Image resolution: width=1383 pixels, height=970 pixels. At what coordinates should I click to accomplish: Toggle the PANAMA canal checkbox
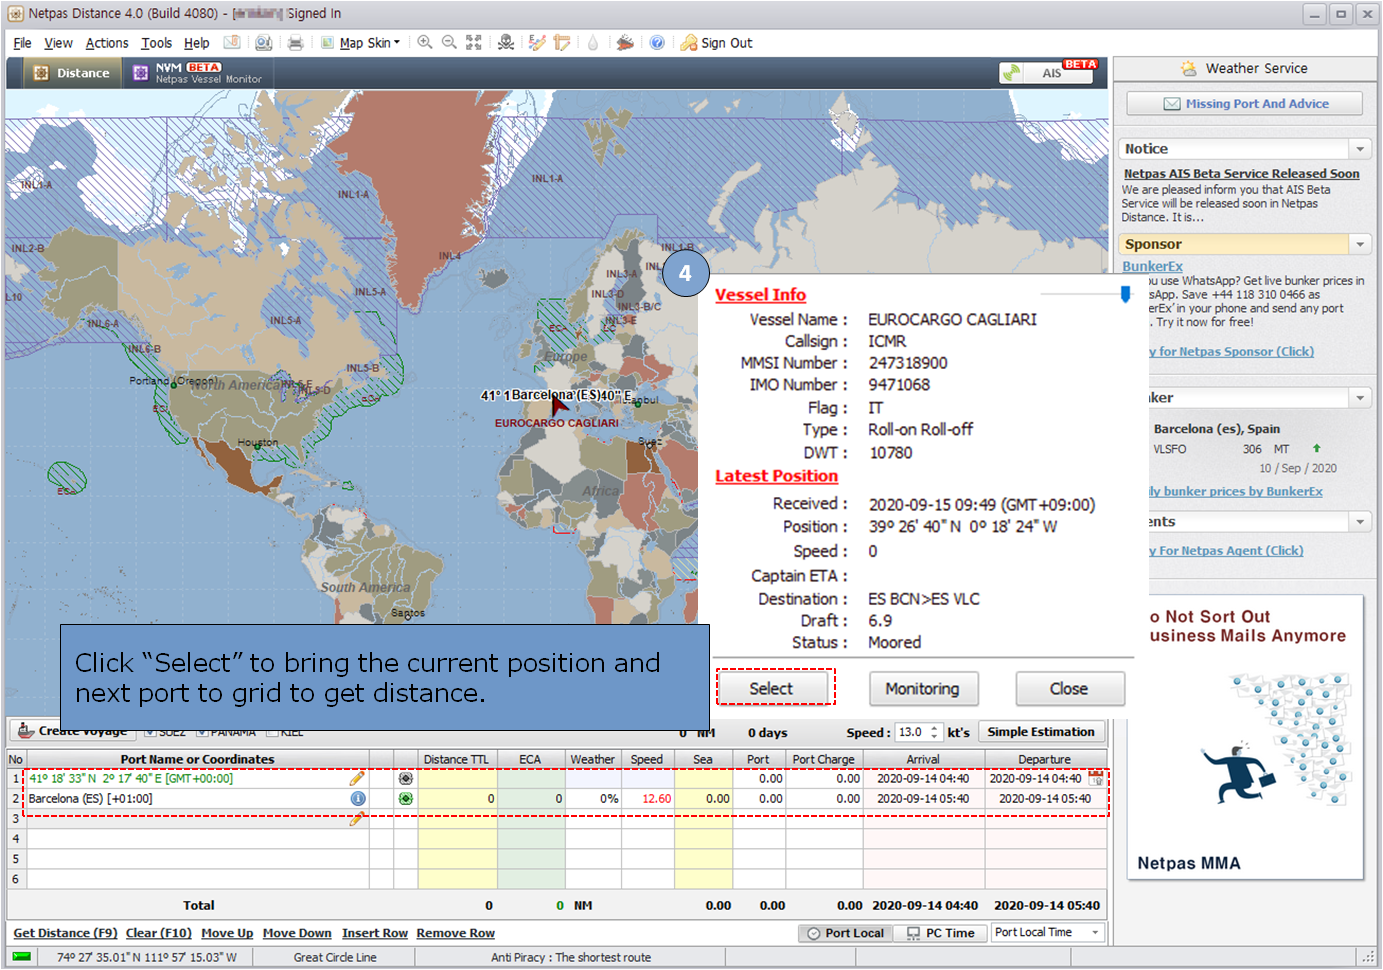point(202,732)
